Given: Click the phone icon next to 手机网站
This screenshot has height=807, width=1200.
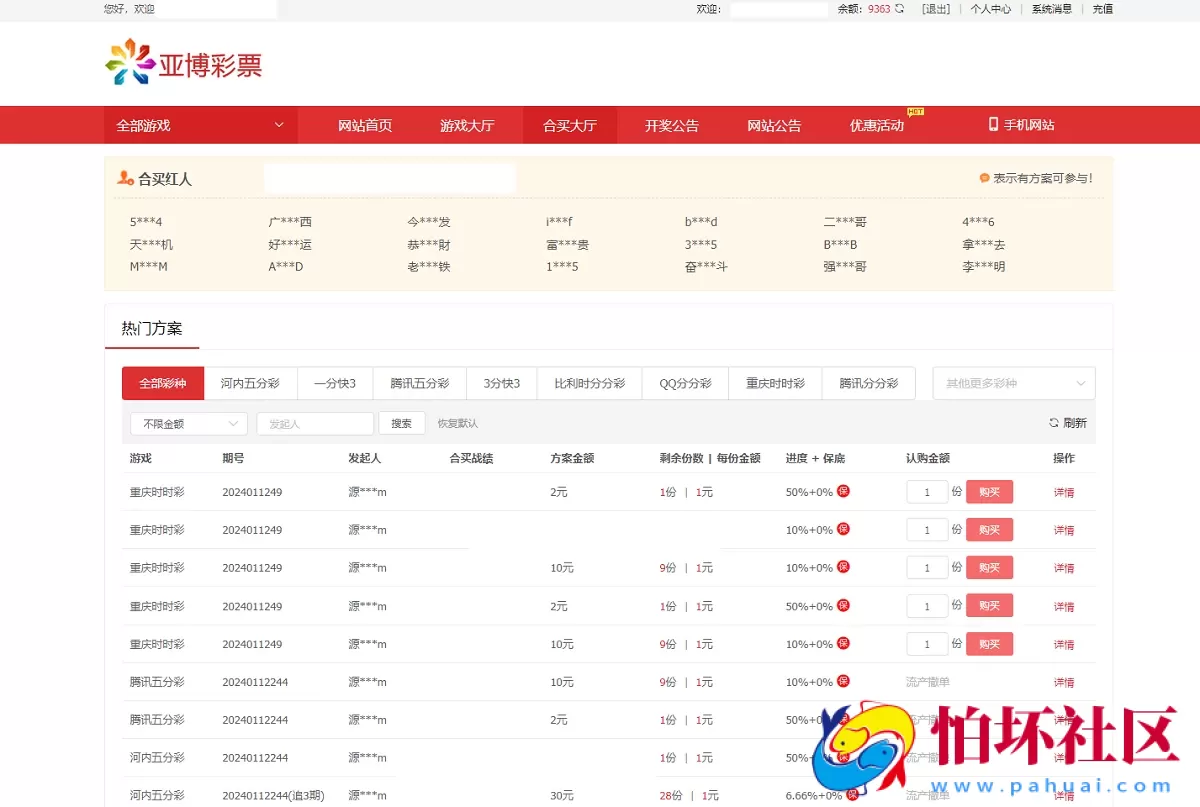Looking at the screenshot, I should 991,124.
